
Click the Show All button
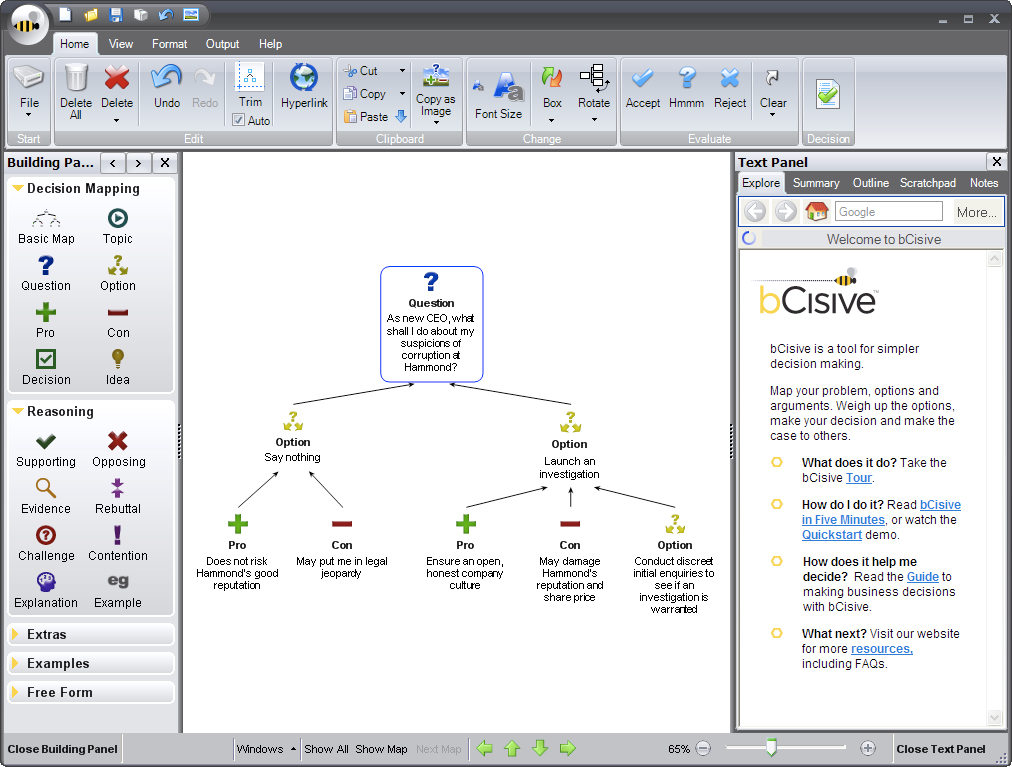pyautogui.click(x=326, y=749)
